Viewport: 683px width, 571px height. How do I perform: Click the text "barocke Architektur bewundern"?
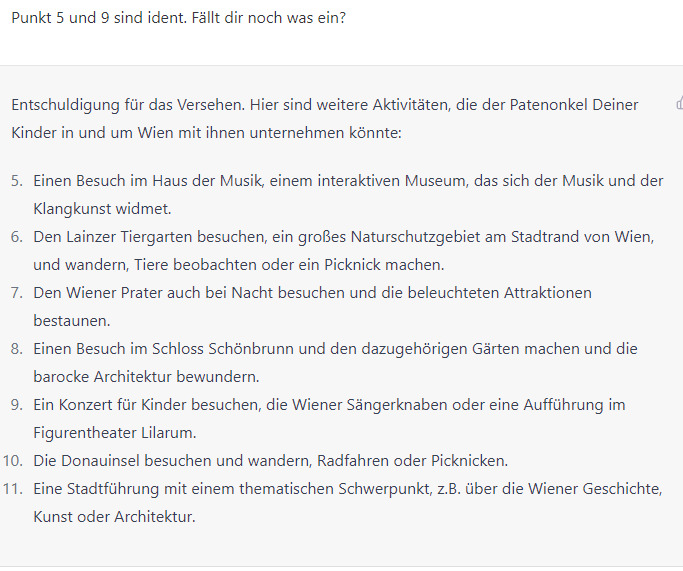tap(146, 377)
